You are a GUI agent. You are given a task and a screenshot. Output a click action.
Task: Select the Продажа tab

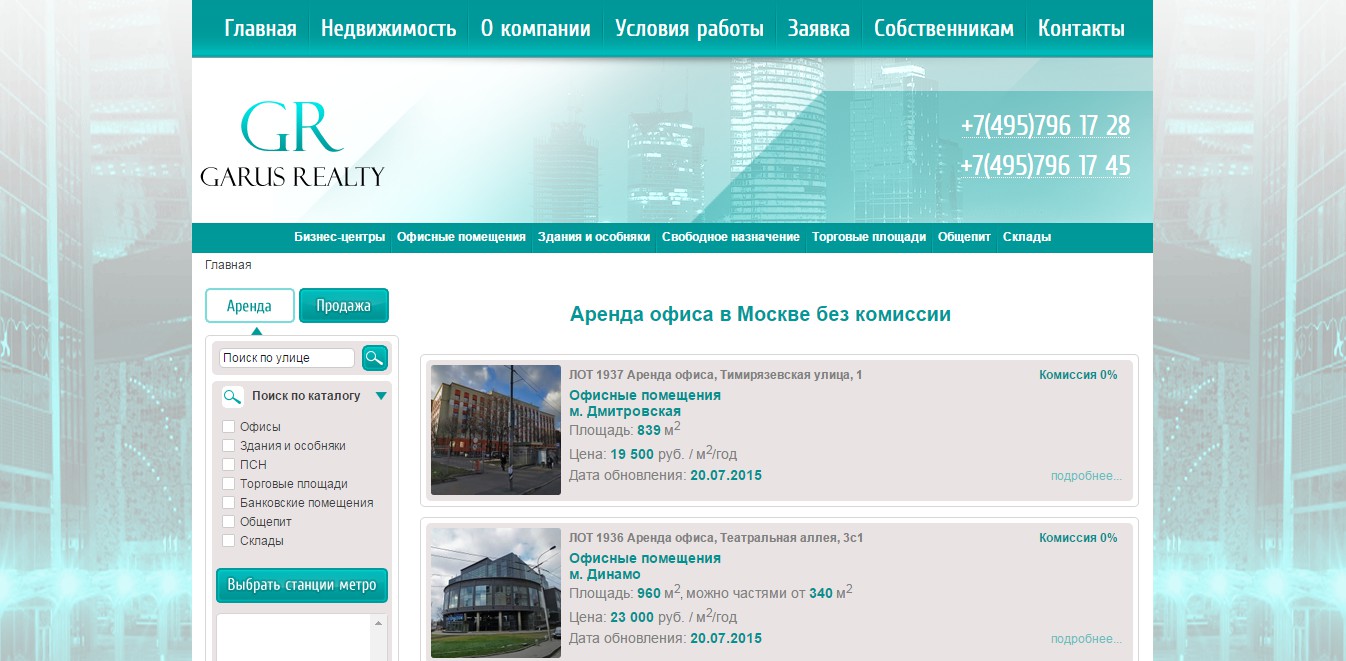coord(344,306)
